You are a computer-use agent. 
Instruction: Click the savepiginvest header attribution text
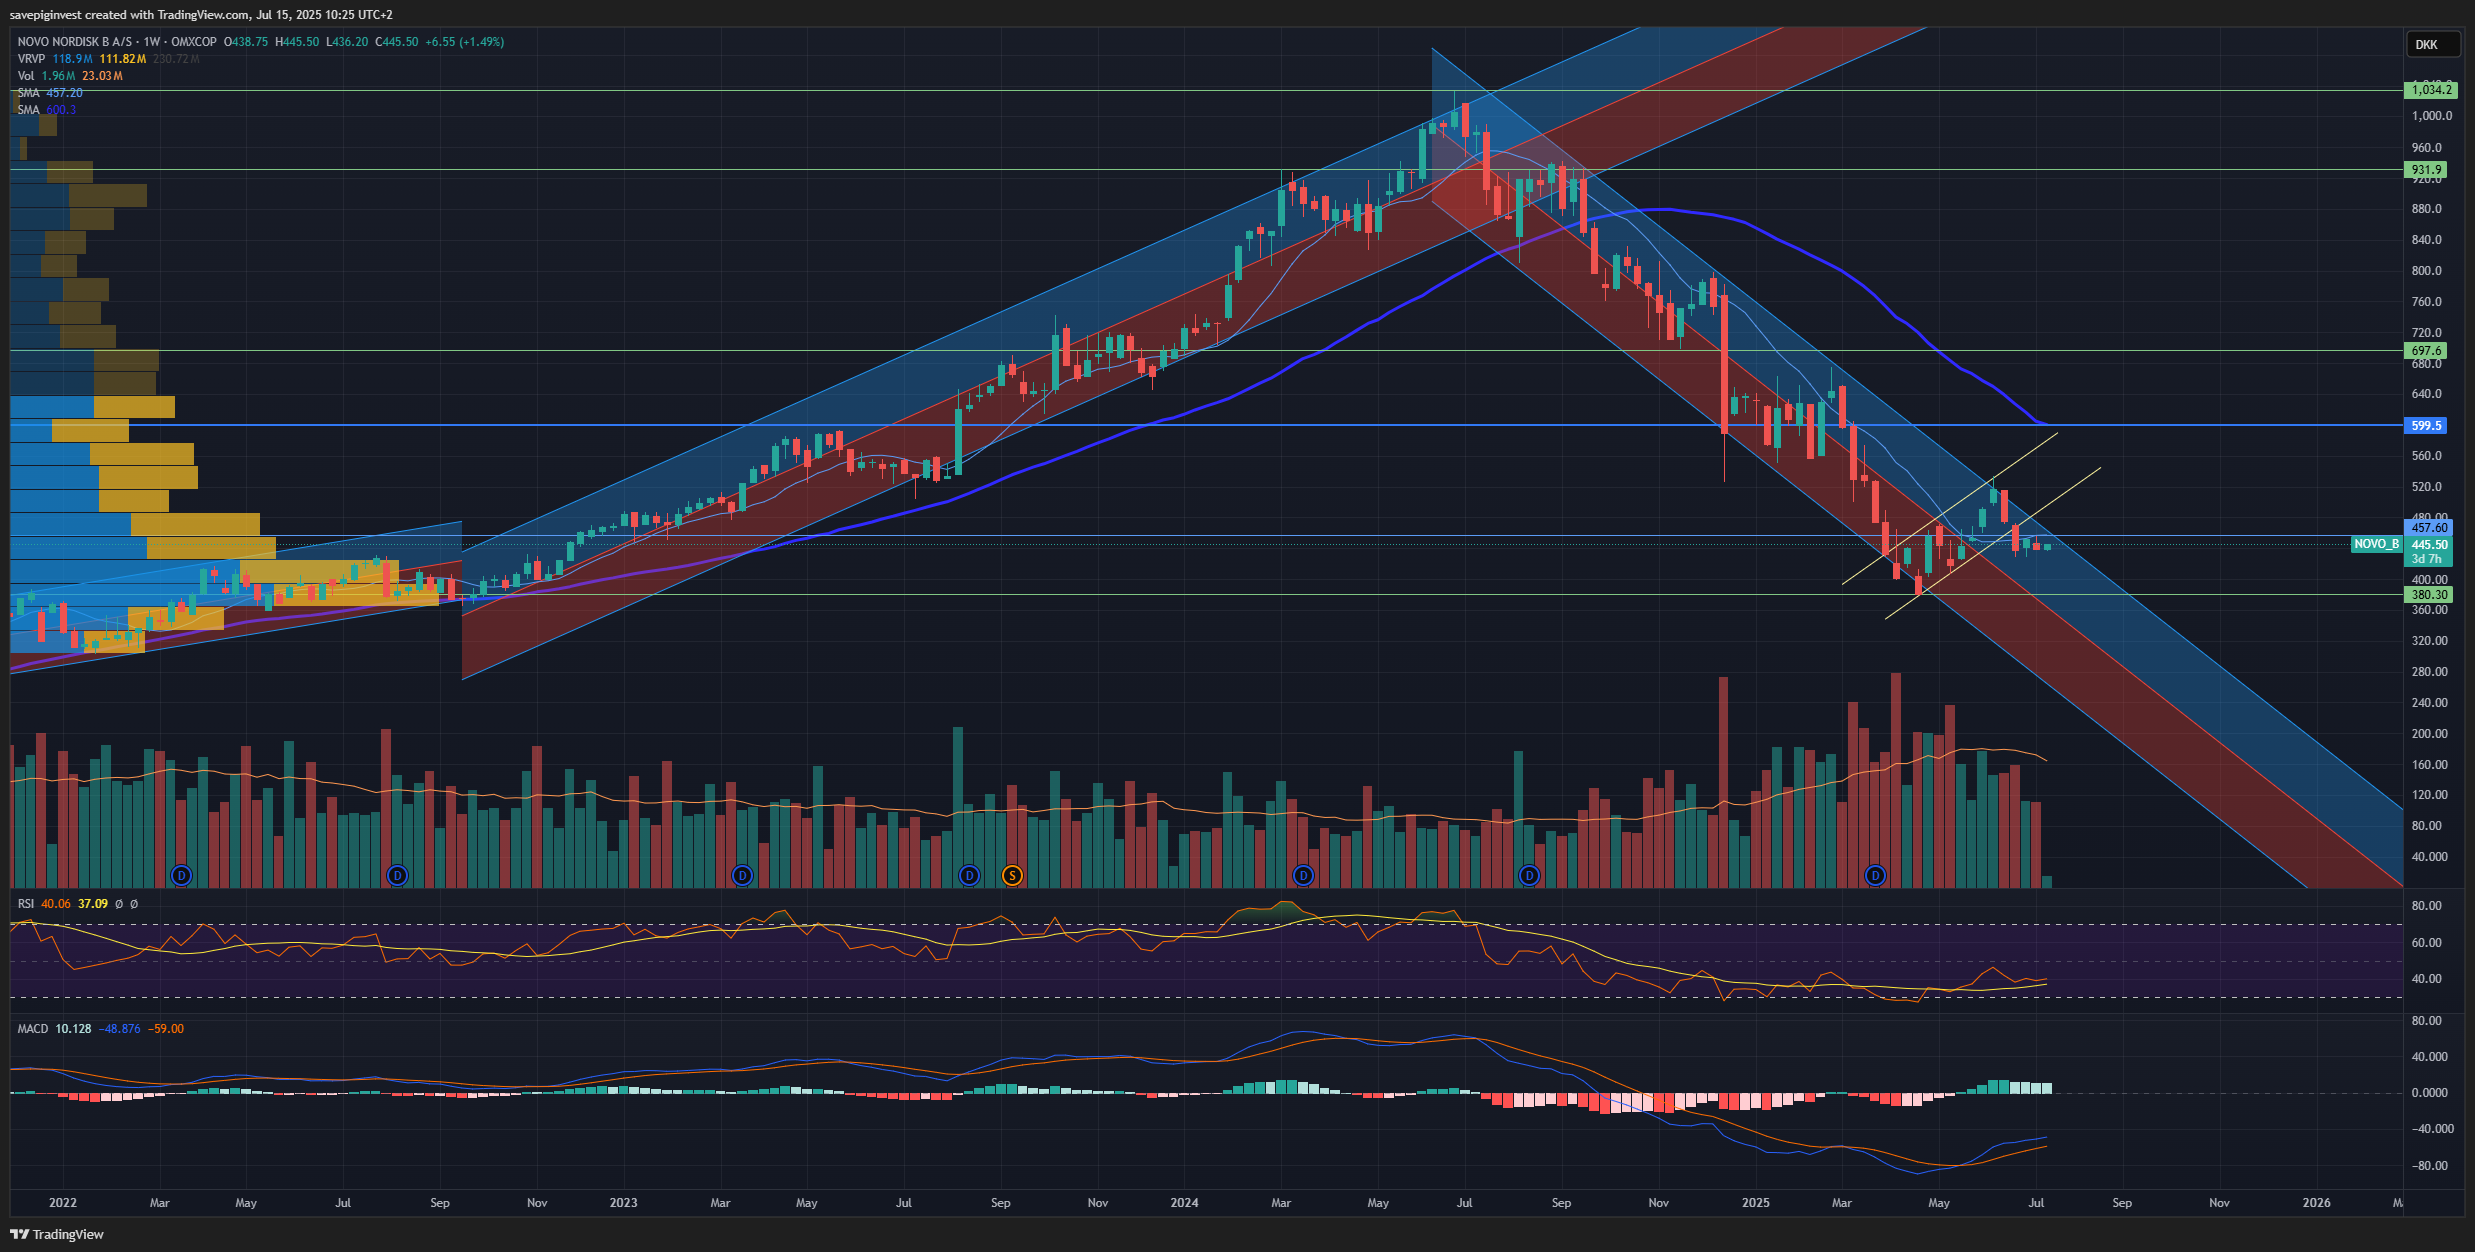point(201,15)
